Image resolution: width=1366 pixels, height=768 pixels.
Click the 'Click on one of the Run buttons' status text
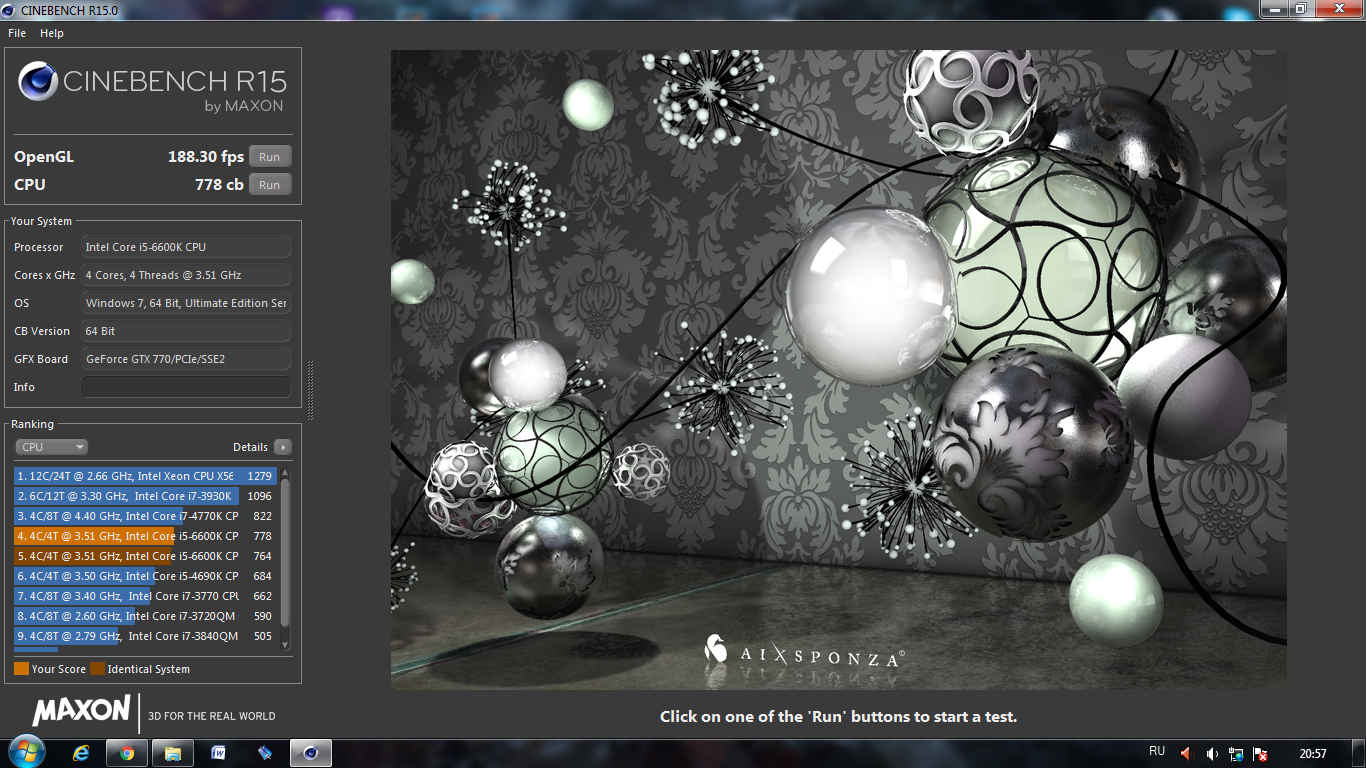(838, 716)
